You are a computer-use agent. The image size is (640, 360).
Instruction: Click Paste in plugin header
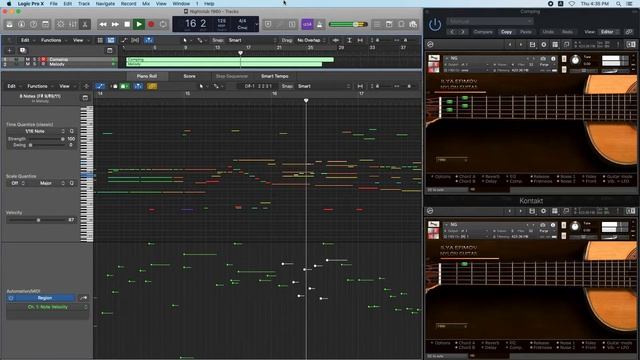pos(526,32)
